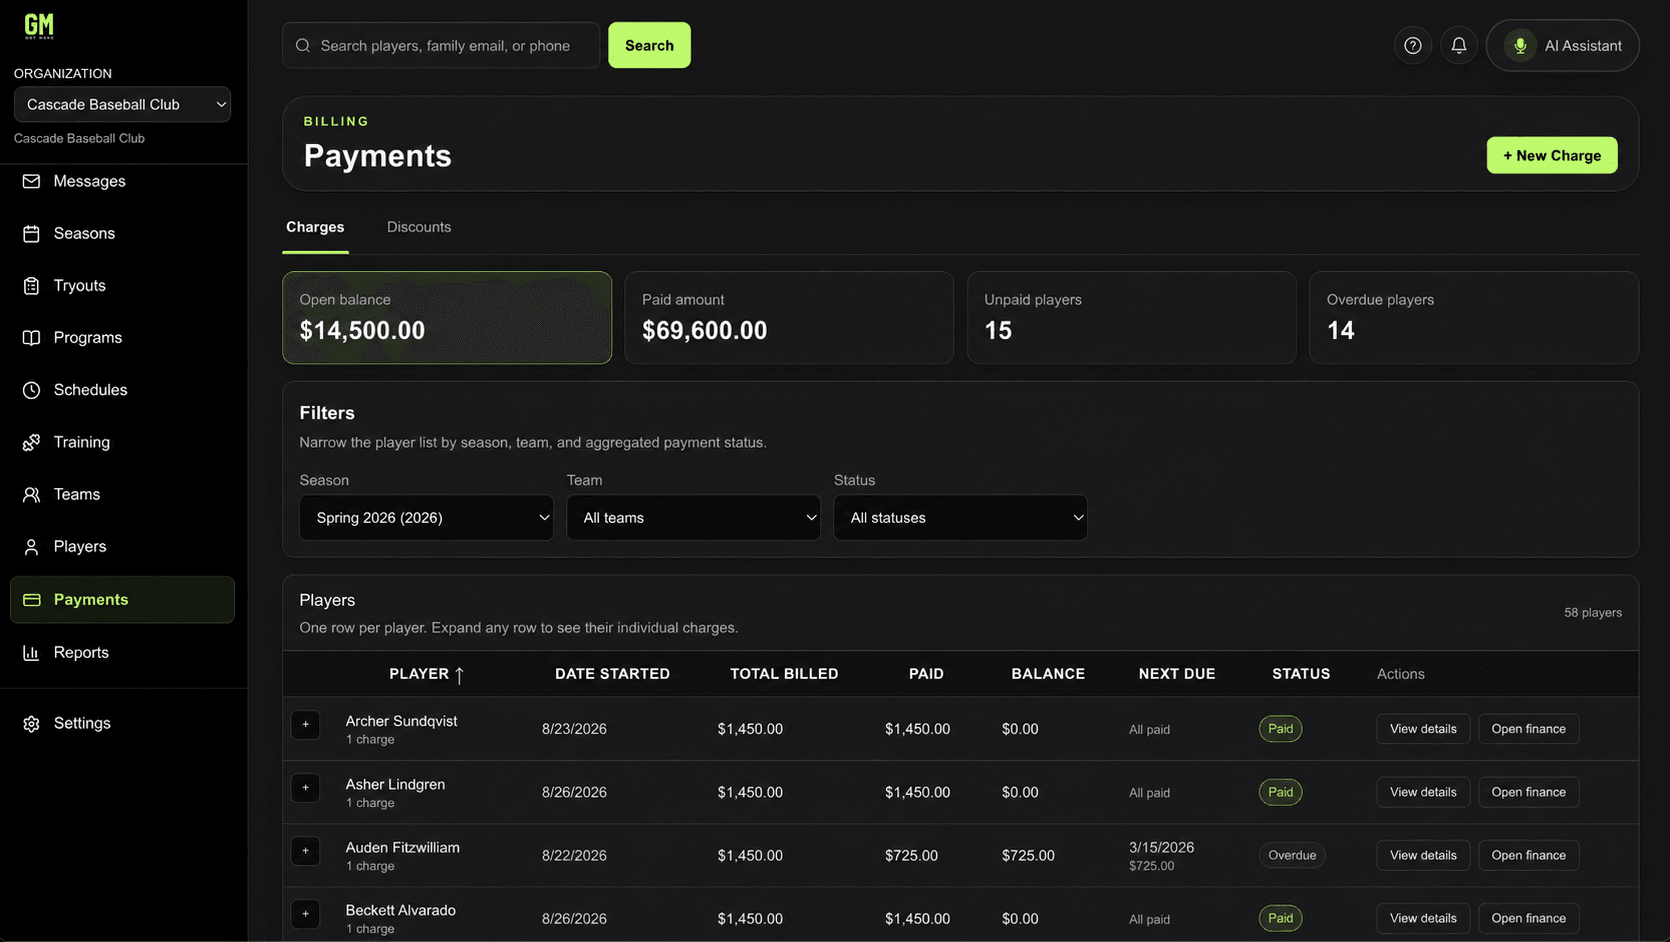
Task: Select the Open balance summary card
Action: pyautogui.click(x=447, y=317)
